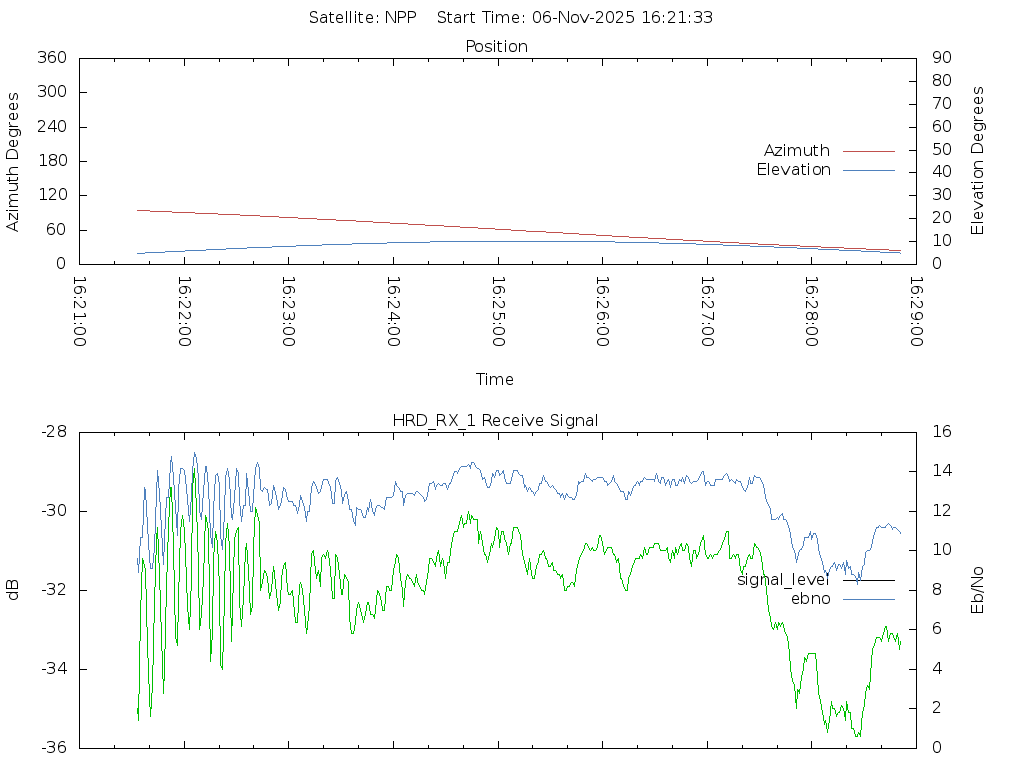
Task: Click the Satellite NPP start time header
Action: click(x=511, y=17)
